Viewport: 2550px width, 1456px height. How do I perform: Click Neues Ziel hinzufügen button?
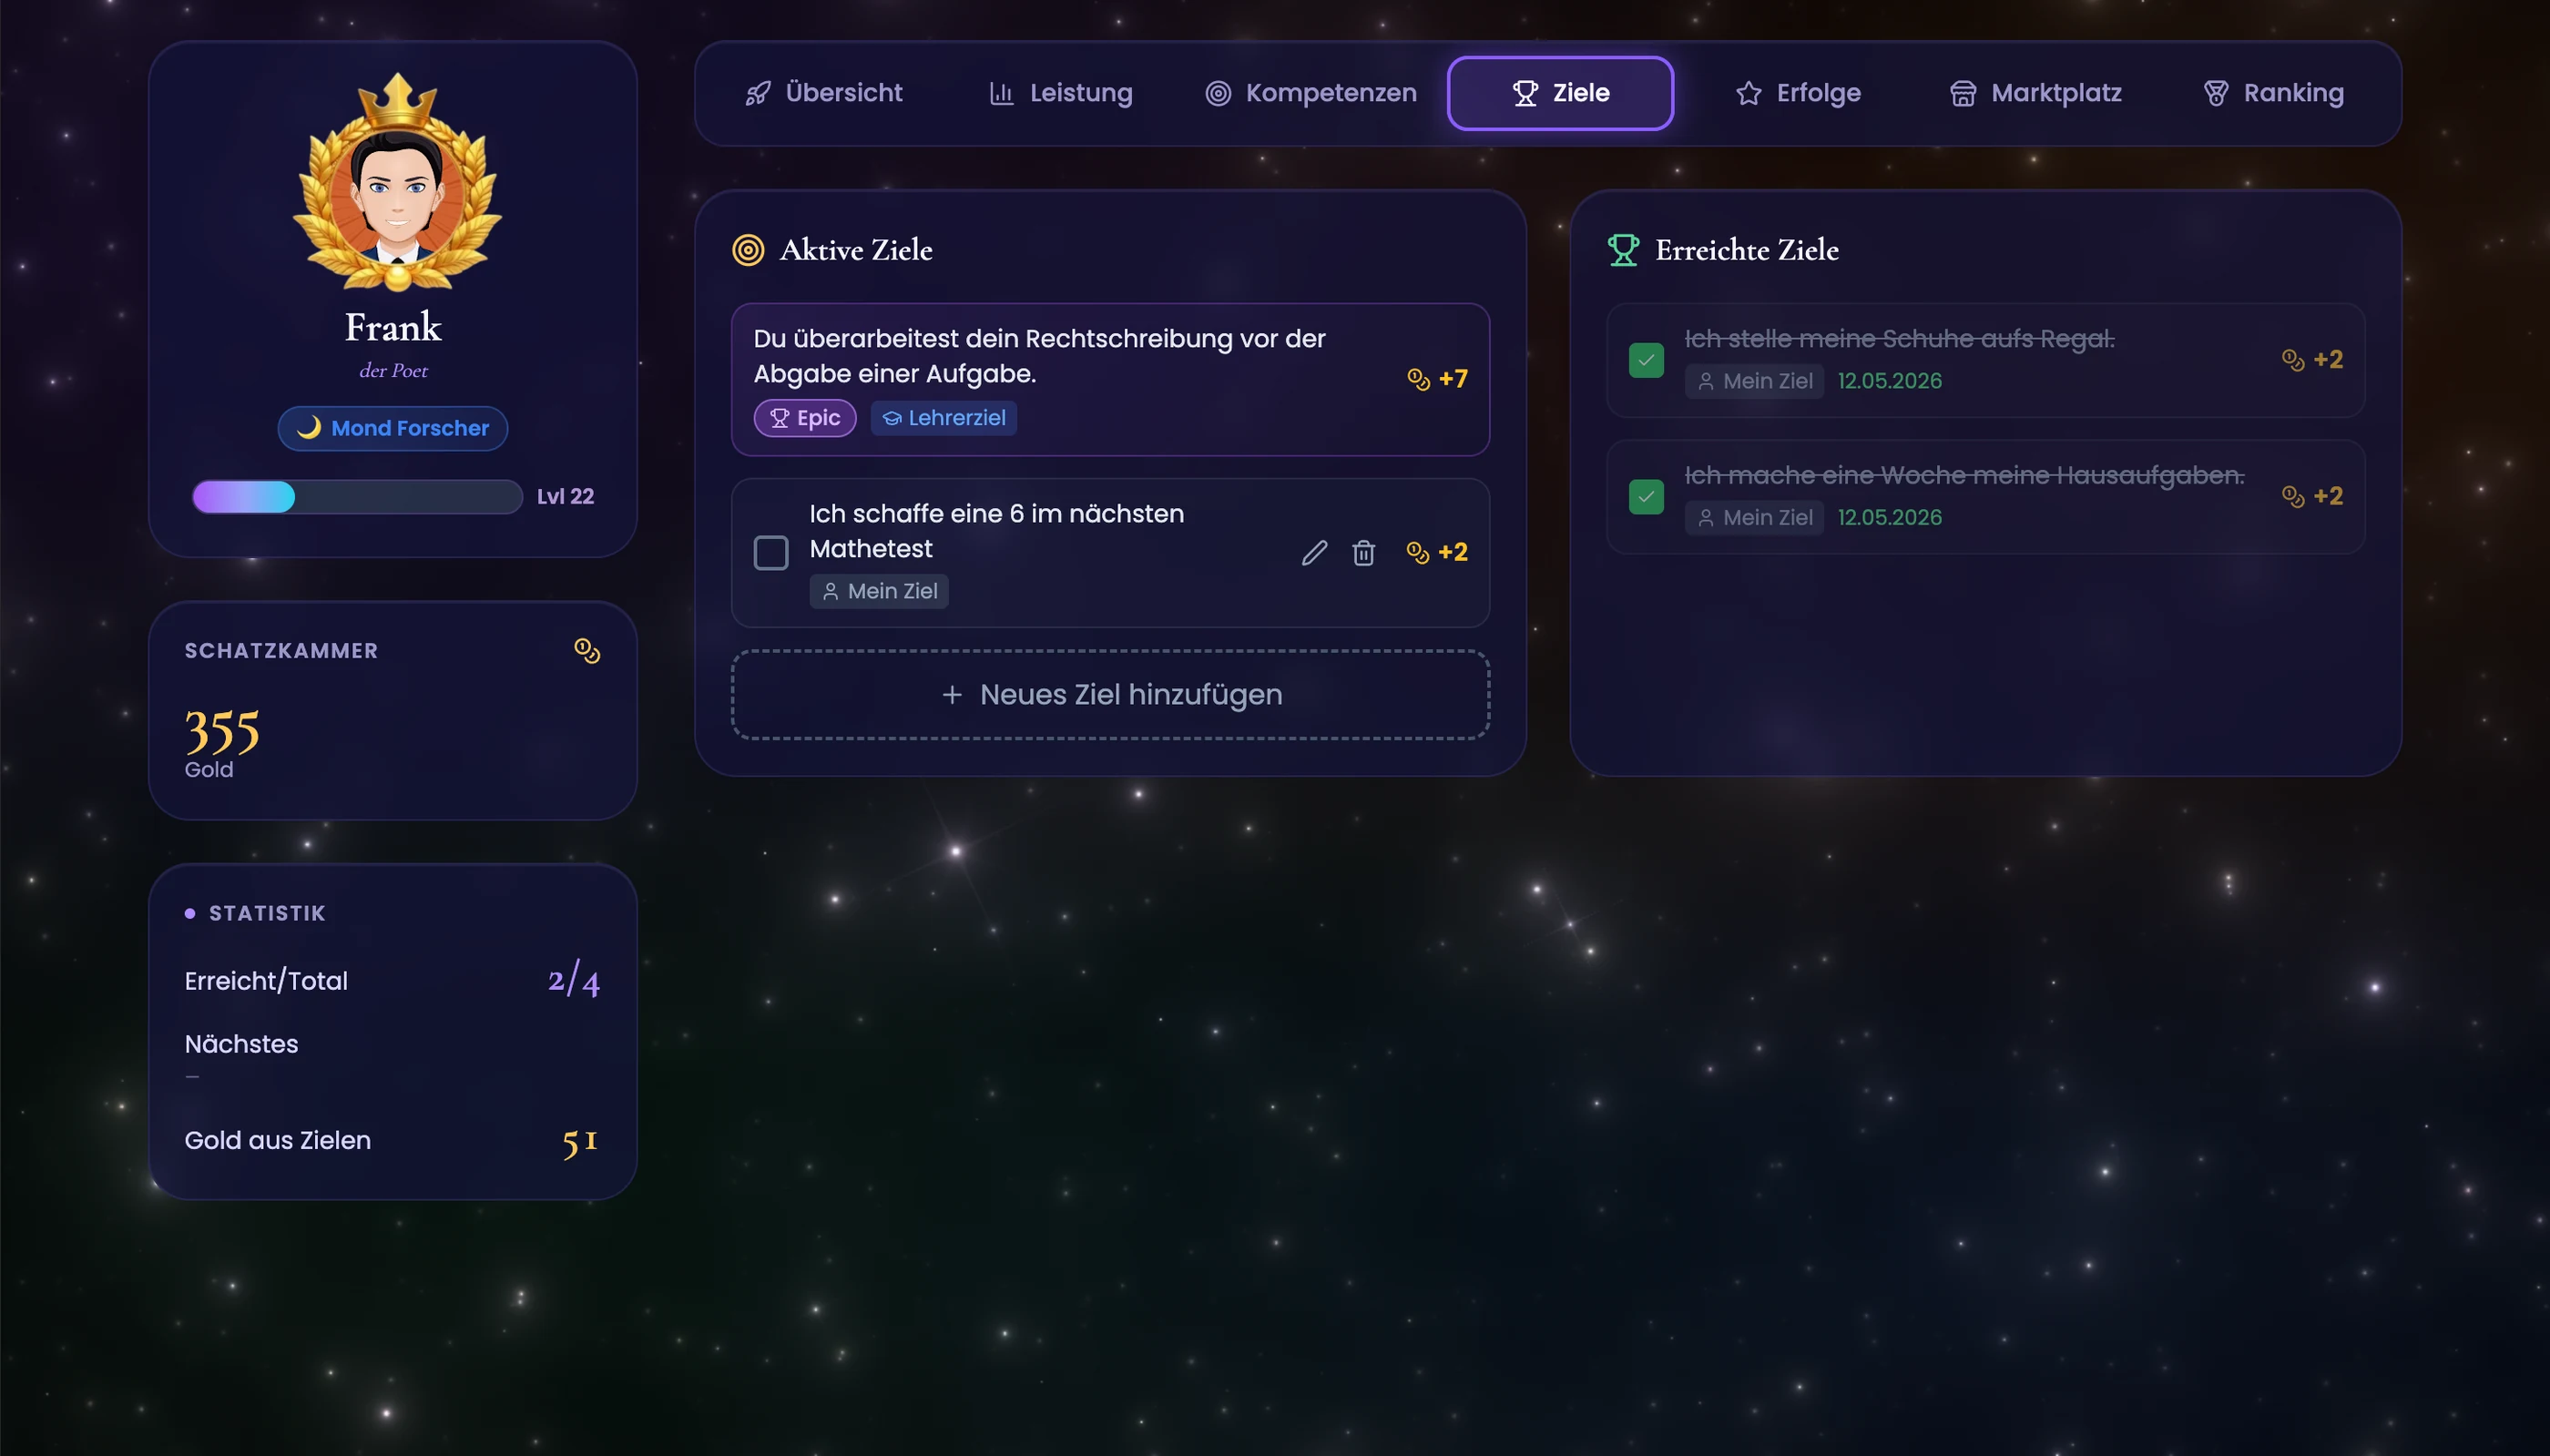pyautogui.click(x=1110, y=694)
